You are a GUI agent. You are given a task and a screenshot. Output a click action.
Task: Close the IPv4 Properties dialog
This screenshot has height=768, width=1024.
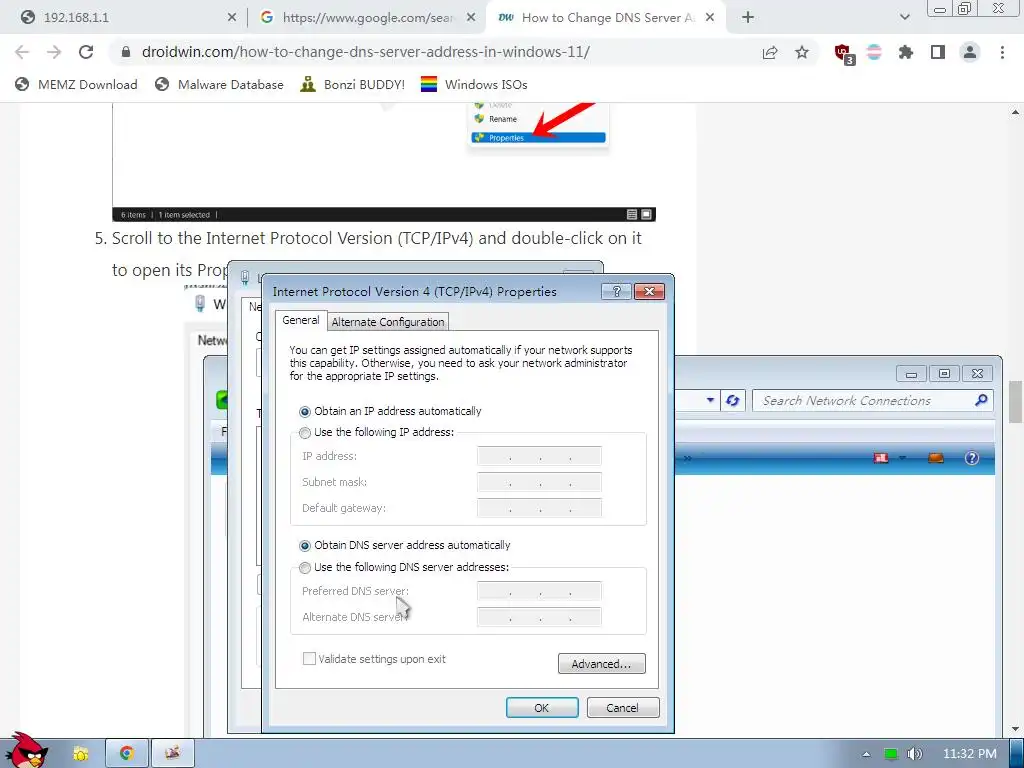point(650,291)
